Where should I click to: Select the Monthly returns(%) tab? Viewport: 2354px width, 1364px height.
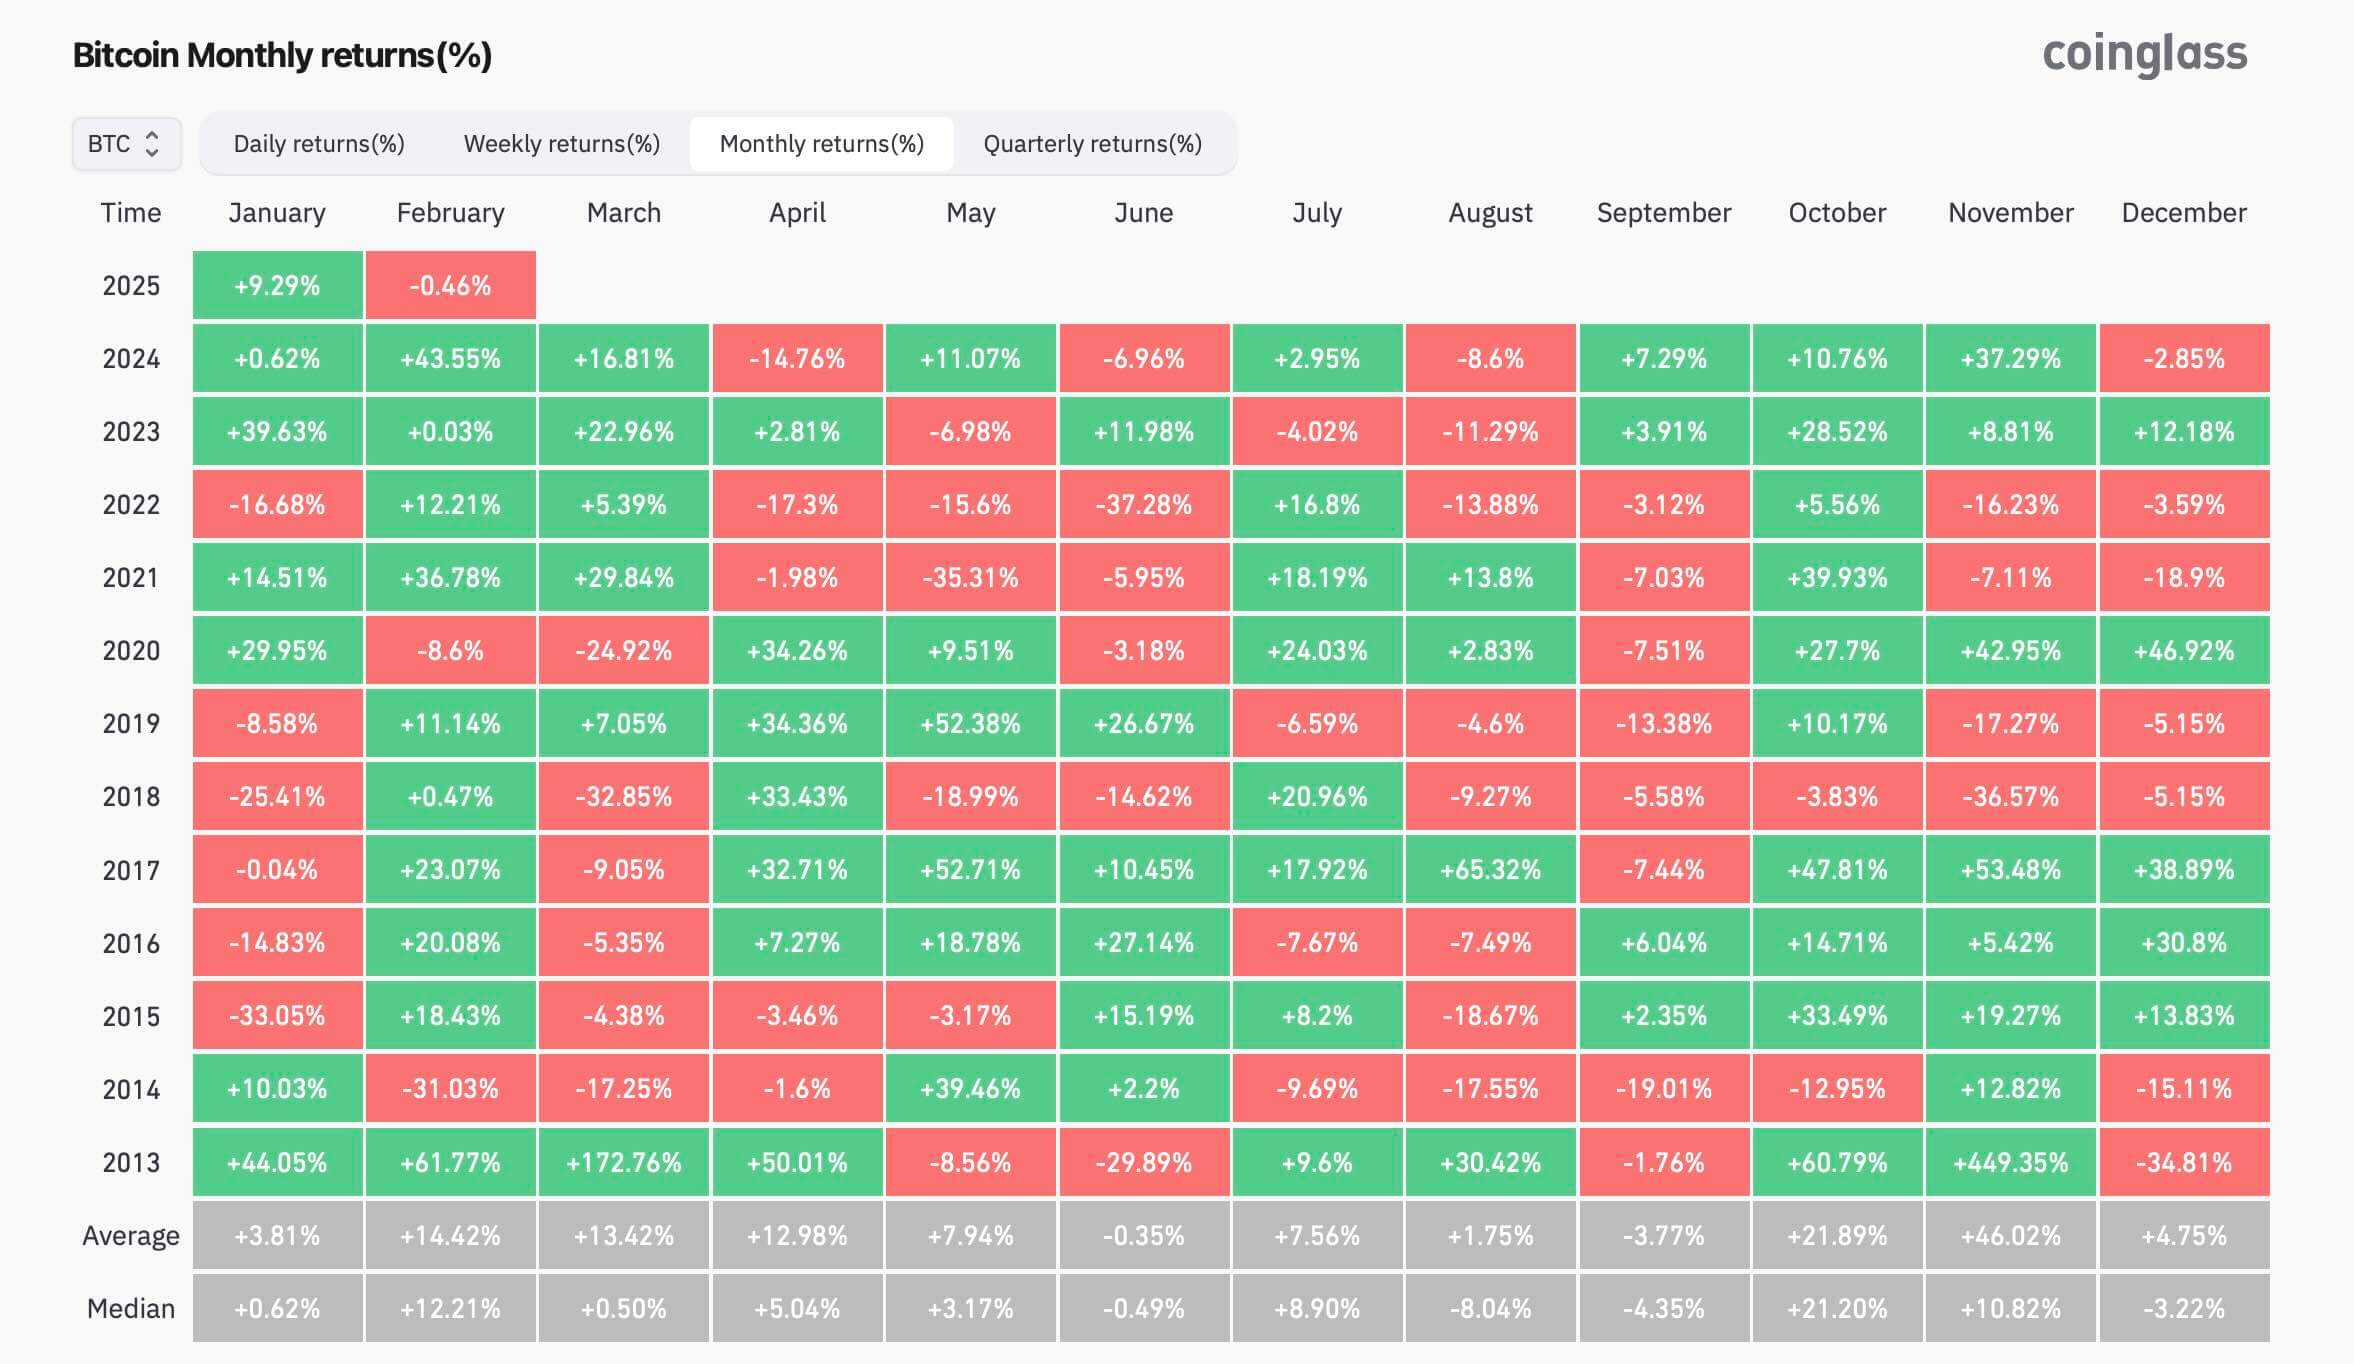tap(822, 144)
